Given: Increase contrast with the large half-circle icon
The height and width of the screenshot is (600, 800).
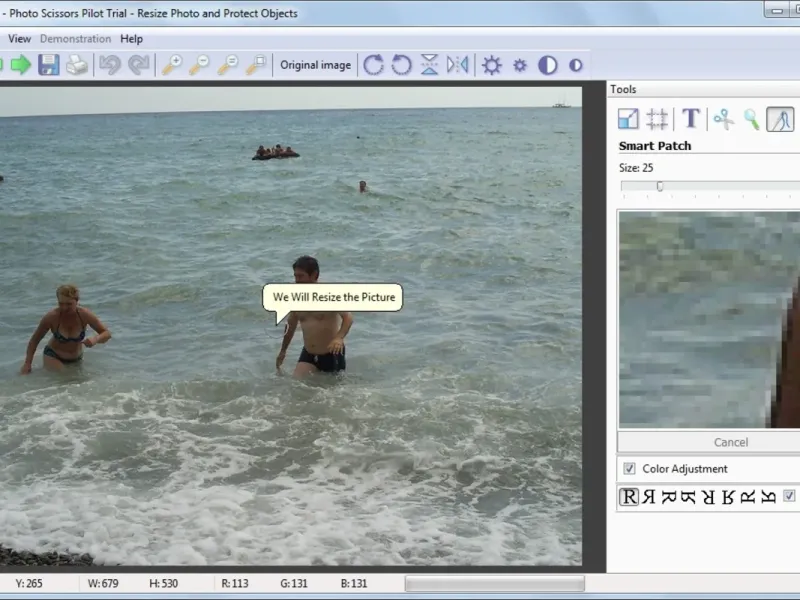Looking at the screenshot, I should pyautogui.click(x=548, y=65).
